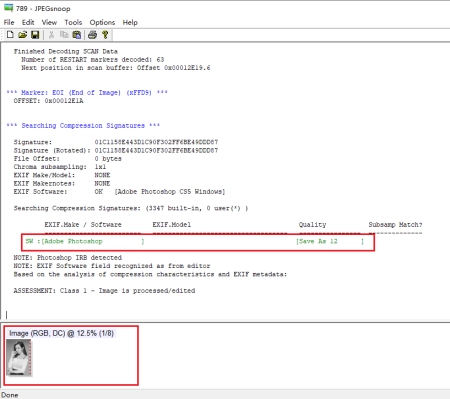Open the Help menu
Screen dimensions: 450x399
tap(130, 22)
